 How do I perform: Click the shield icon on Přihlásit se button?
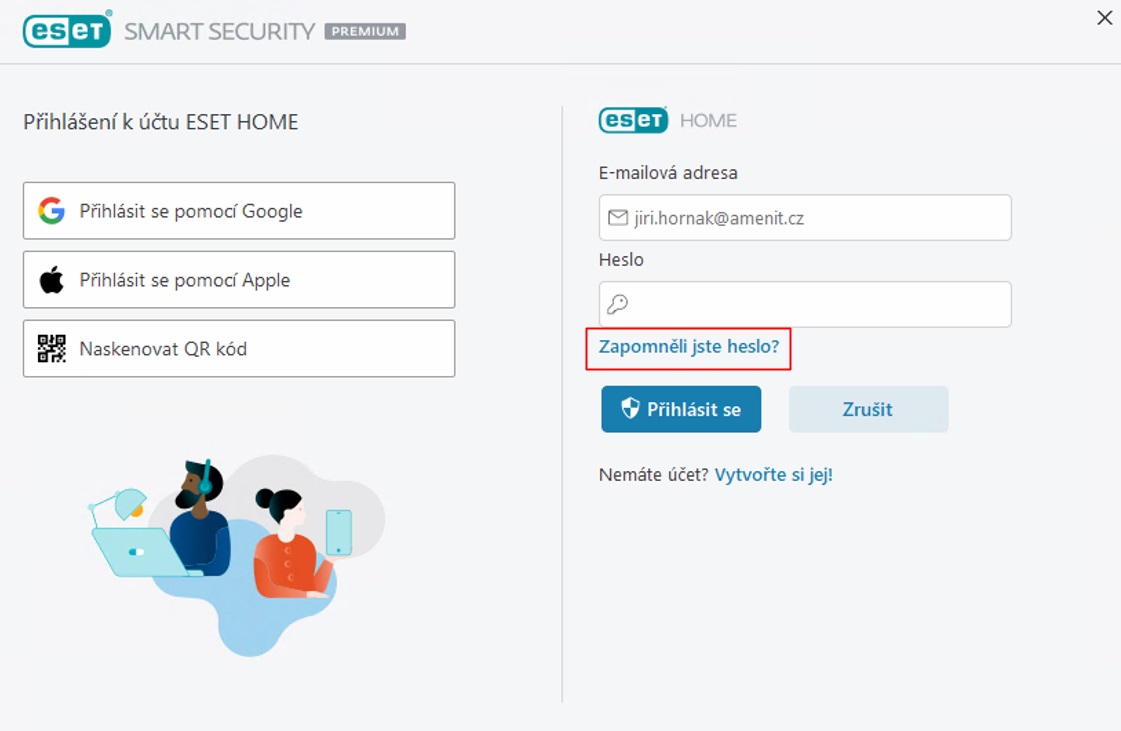[630, 408]
